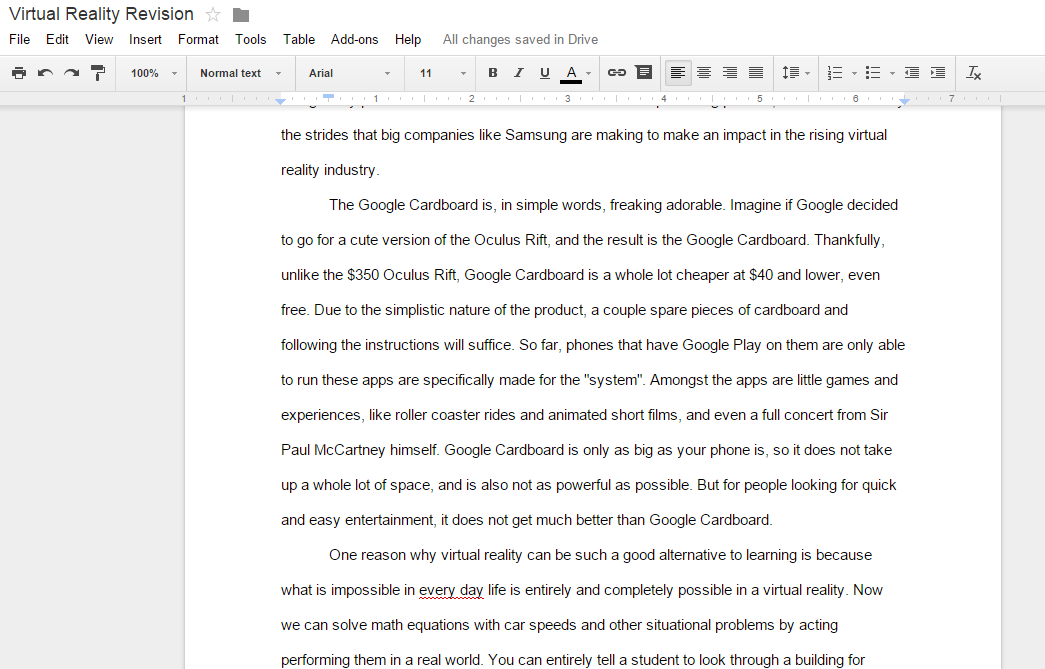The image size is (1045, 669).
Task: Open the Insert menu
Action: (x=145, y=39)
